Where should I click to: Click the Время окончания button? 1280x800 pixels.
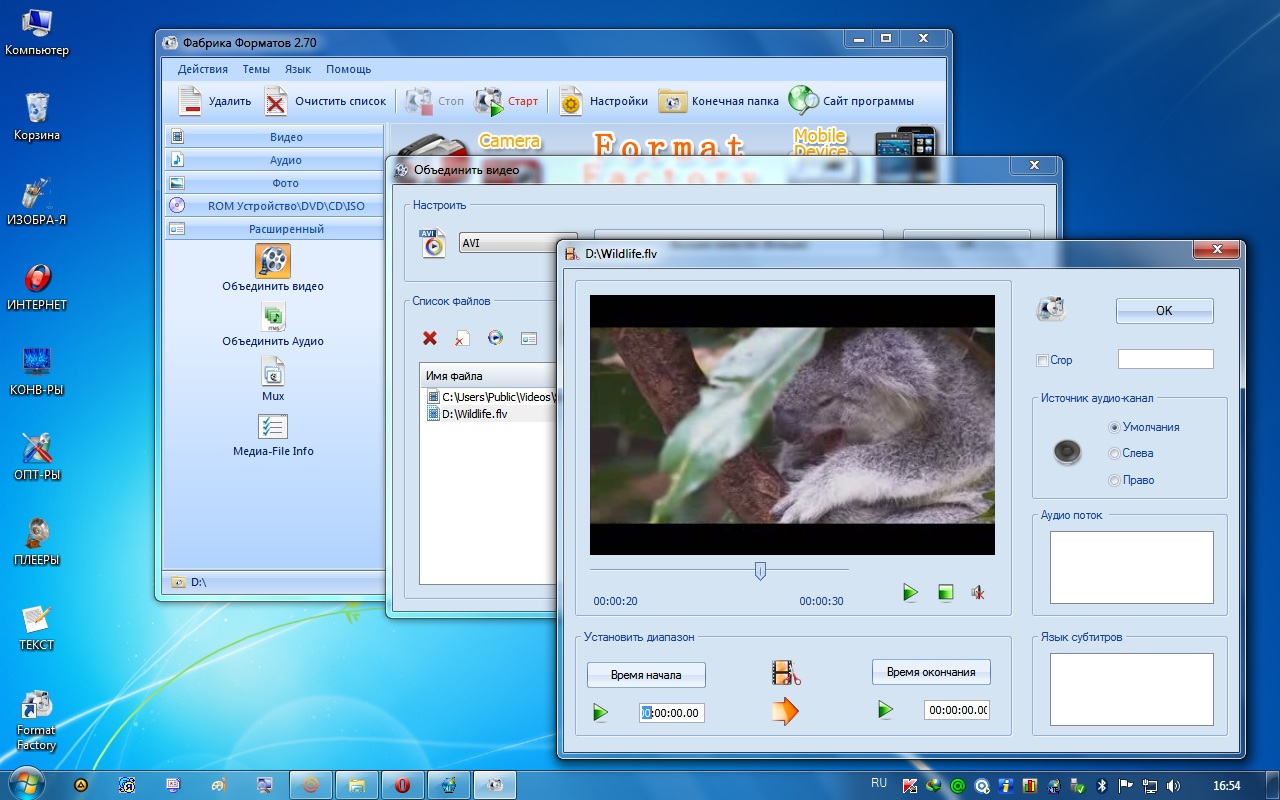pyautogui.click(x=931, y=672)
